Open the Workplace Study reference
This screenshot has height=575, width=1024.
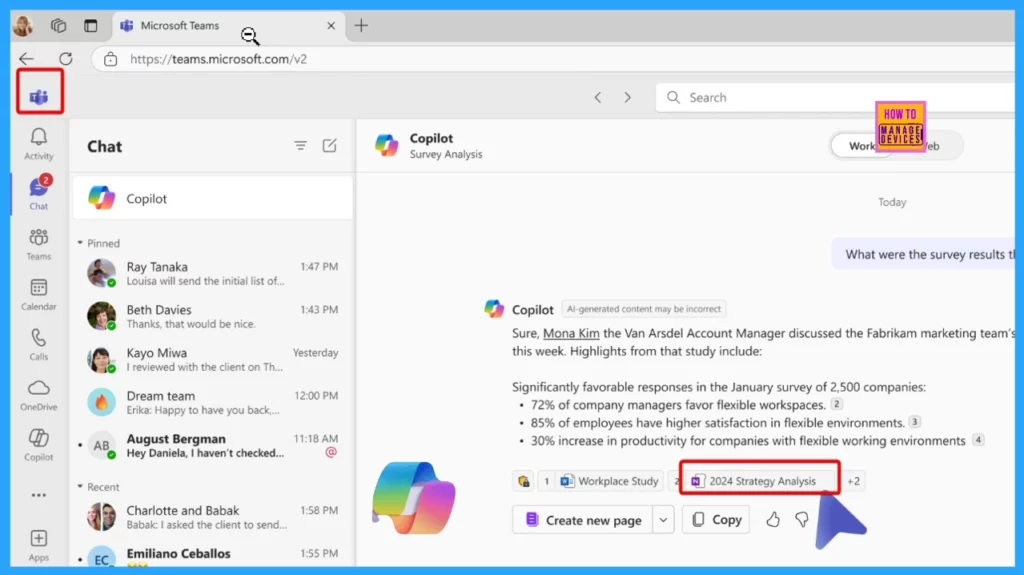coord(610,481)
